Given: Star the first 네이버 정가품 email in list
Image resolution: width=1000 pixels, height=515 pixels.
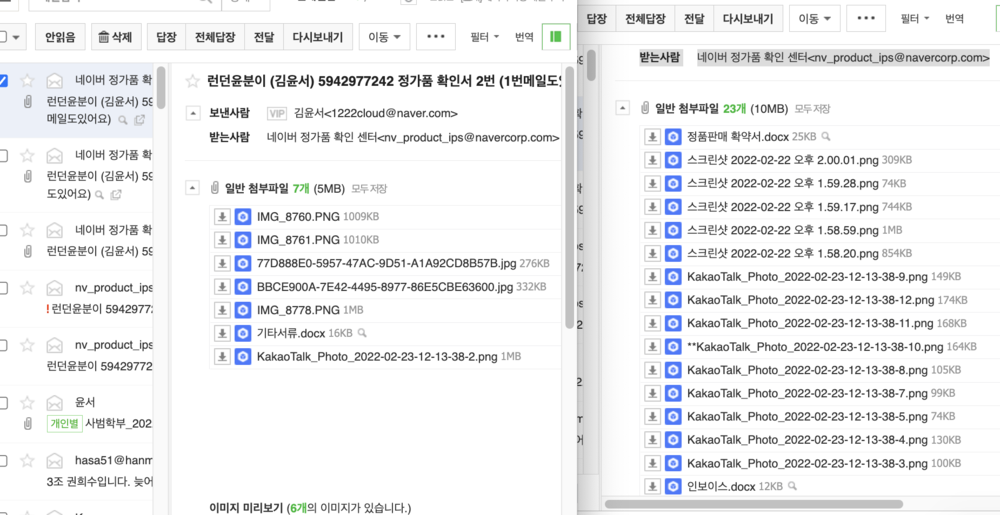Looking at the screenshot, I should tap(27, 79).
